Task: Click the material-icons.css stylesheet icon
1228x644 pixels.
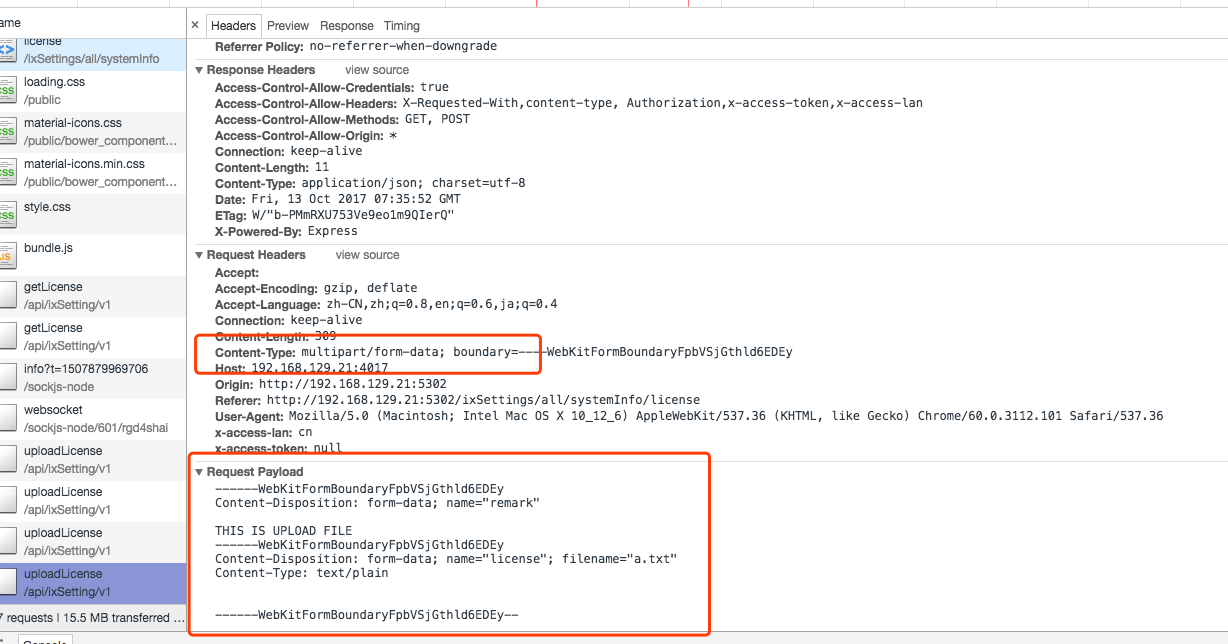Action: [x=8, y=131]
